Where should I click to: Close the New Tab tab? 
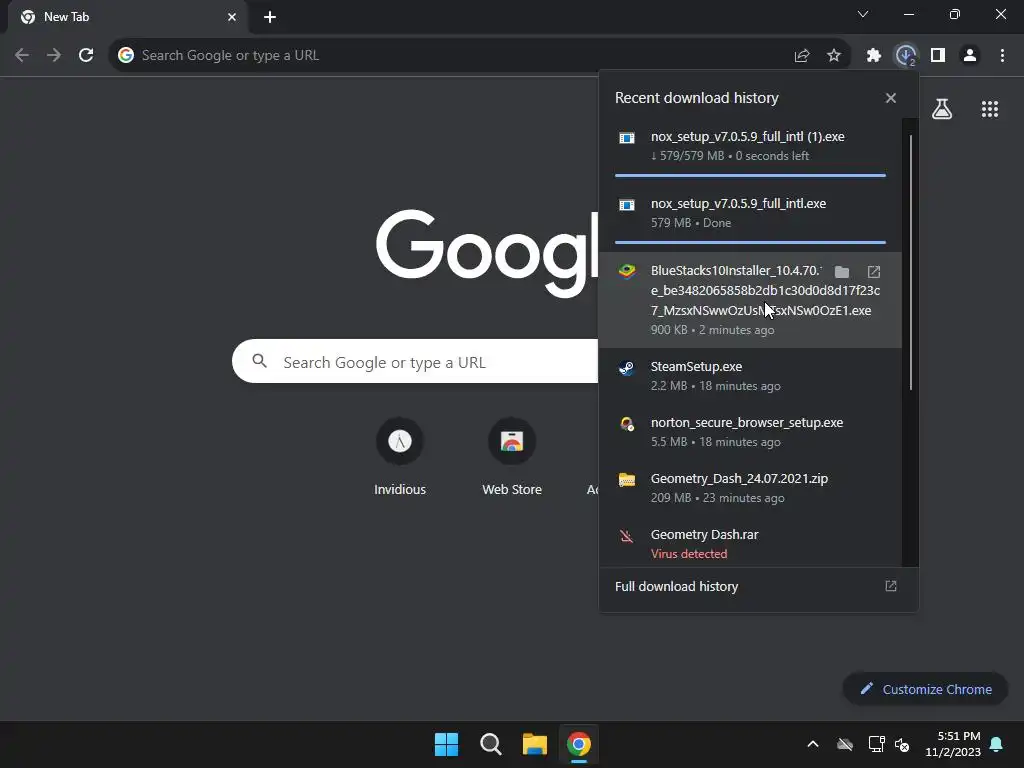pyautogui.click(x=232, y=17)
